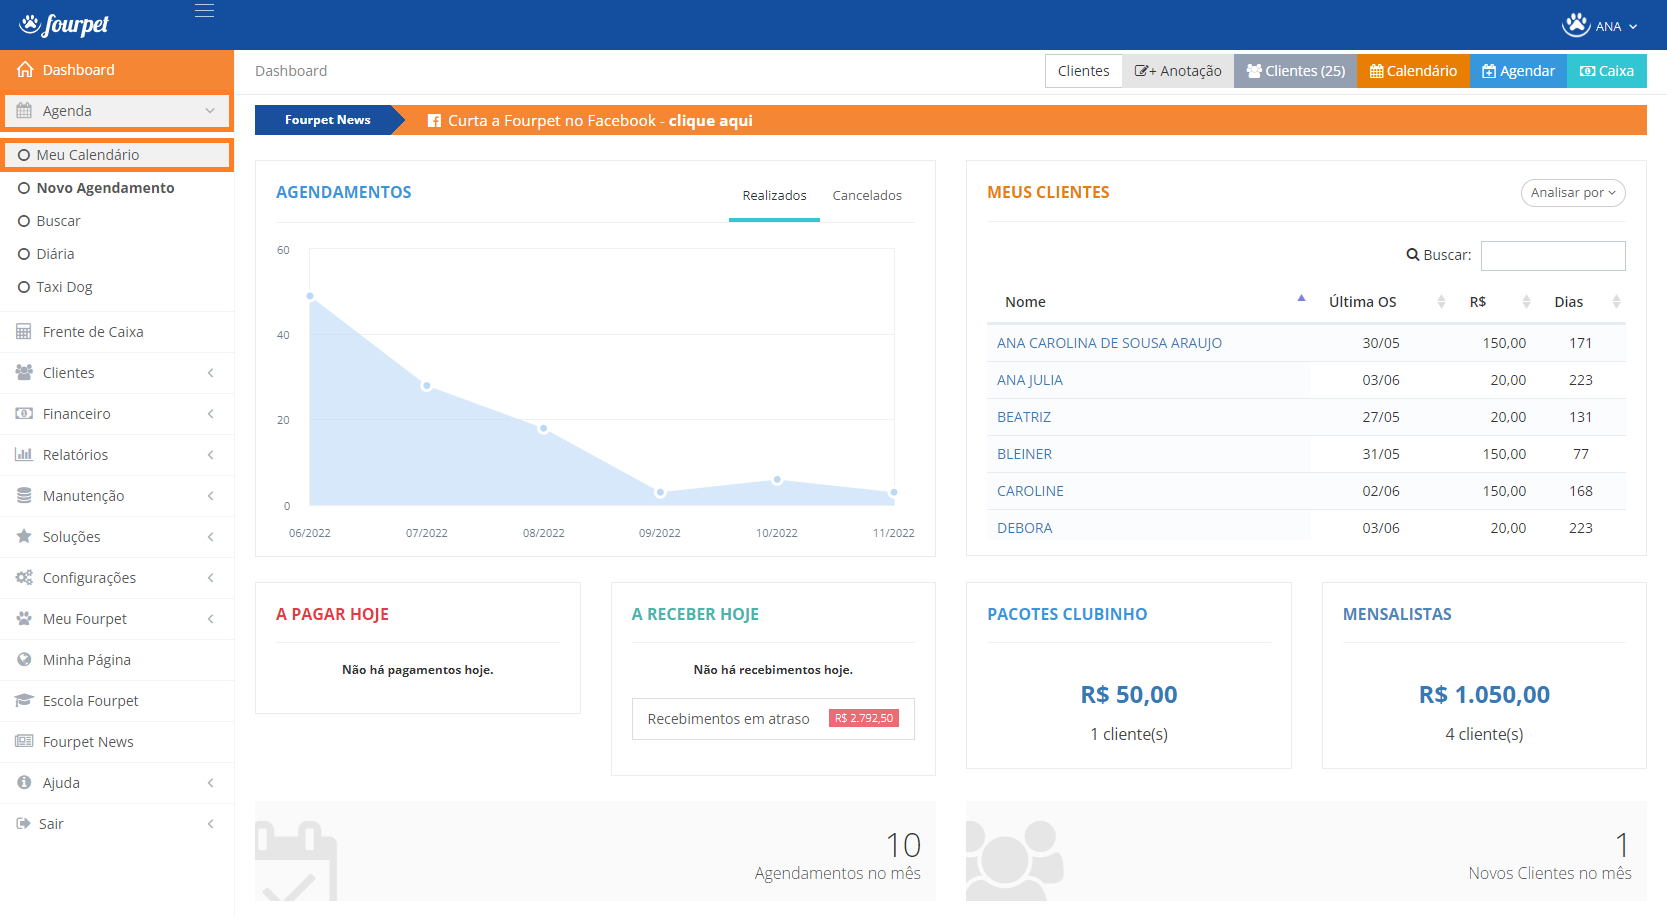The width and height of the screenshot is (1667, 919).
Task: Expand the Ajuda chevron
Action: coord(211,783)
